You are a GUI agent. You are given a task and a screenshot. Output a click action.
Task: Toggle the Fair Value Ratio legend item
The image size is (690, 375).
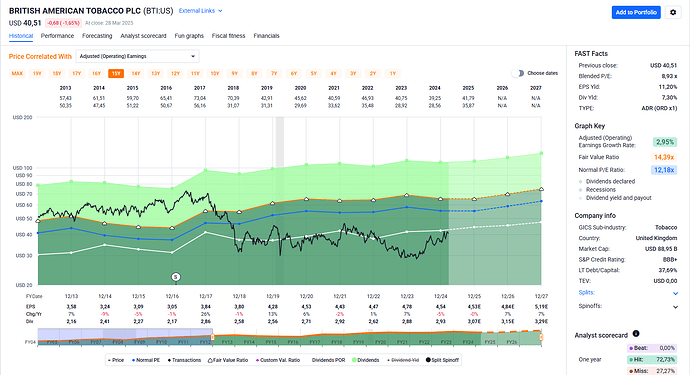tap(228, 360)
